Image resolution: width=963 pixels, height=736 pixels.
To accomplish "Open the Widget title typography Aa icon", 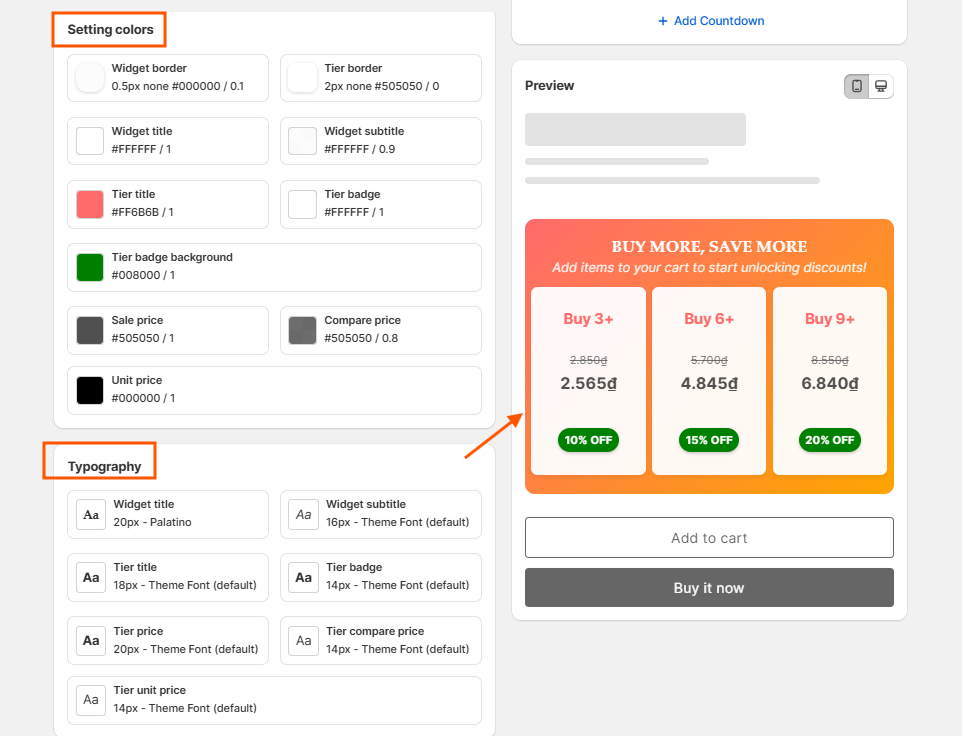I will (91, 514).
